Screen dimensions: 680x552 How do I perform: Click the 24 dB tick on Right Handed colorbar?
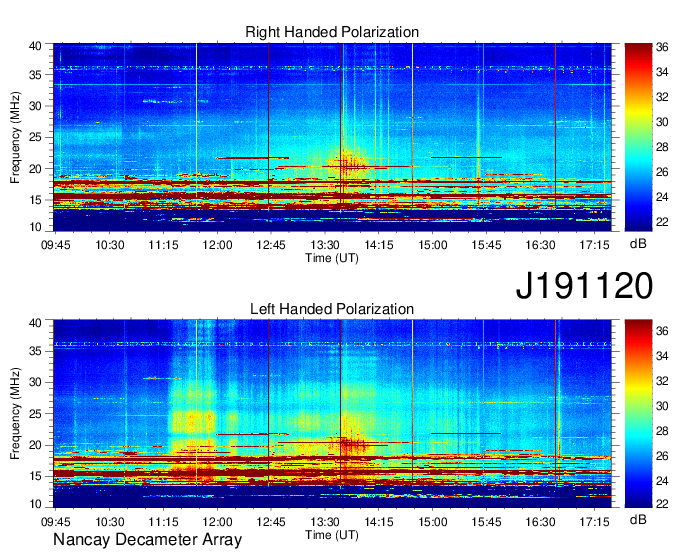pyautogui.click(x=662, y=197)
